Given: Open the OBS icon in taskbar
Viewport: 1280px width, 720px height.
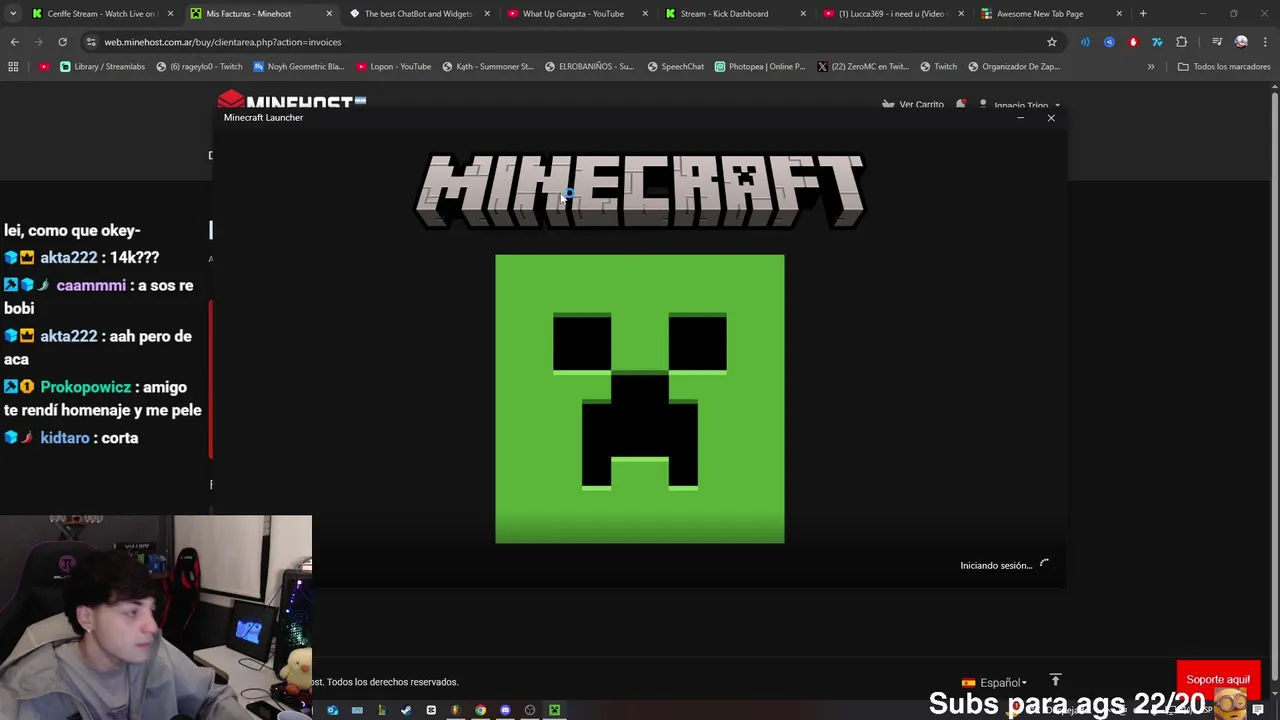Looking at the screenshot, I should [x=530, y=710].
